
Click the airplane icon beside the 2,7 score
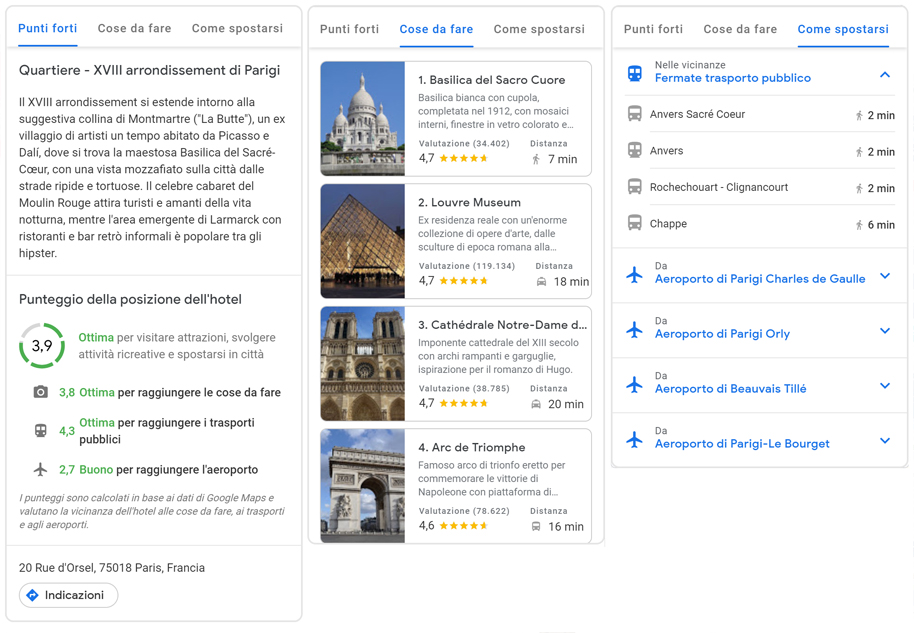pos(40,469)
